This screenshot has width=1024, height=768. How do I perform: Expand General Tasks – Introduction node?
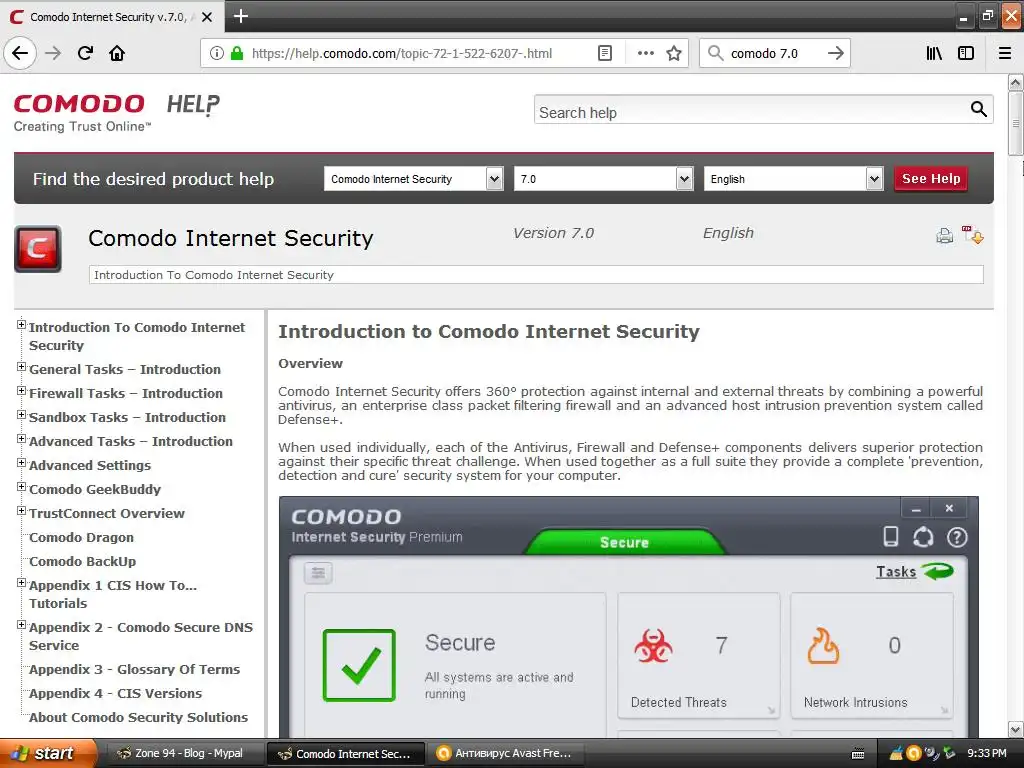pyautogui.click(x=22, y=367)
